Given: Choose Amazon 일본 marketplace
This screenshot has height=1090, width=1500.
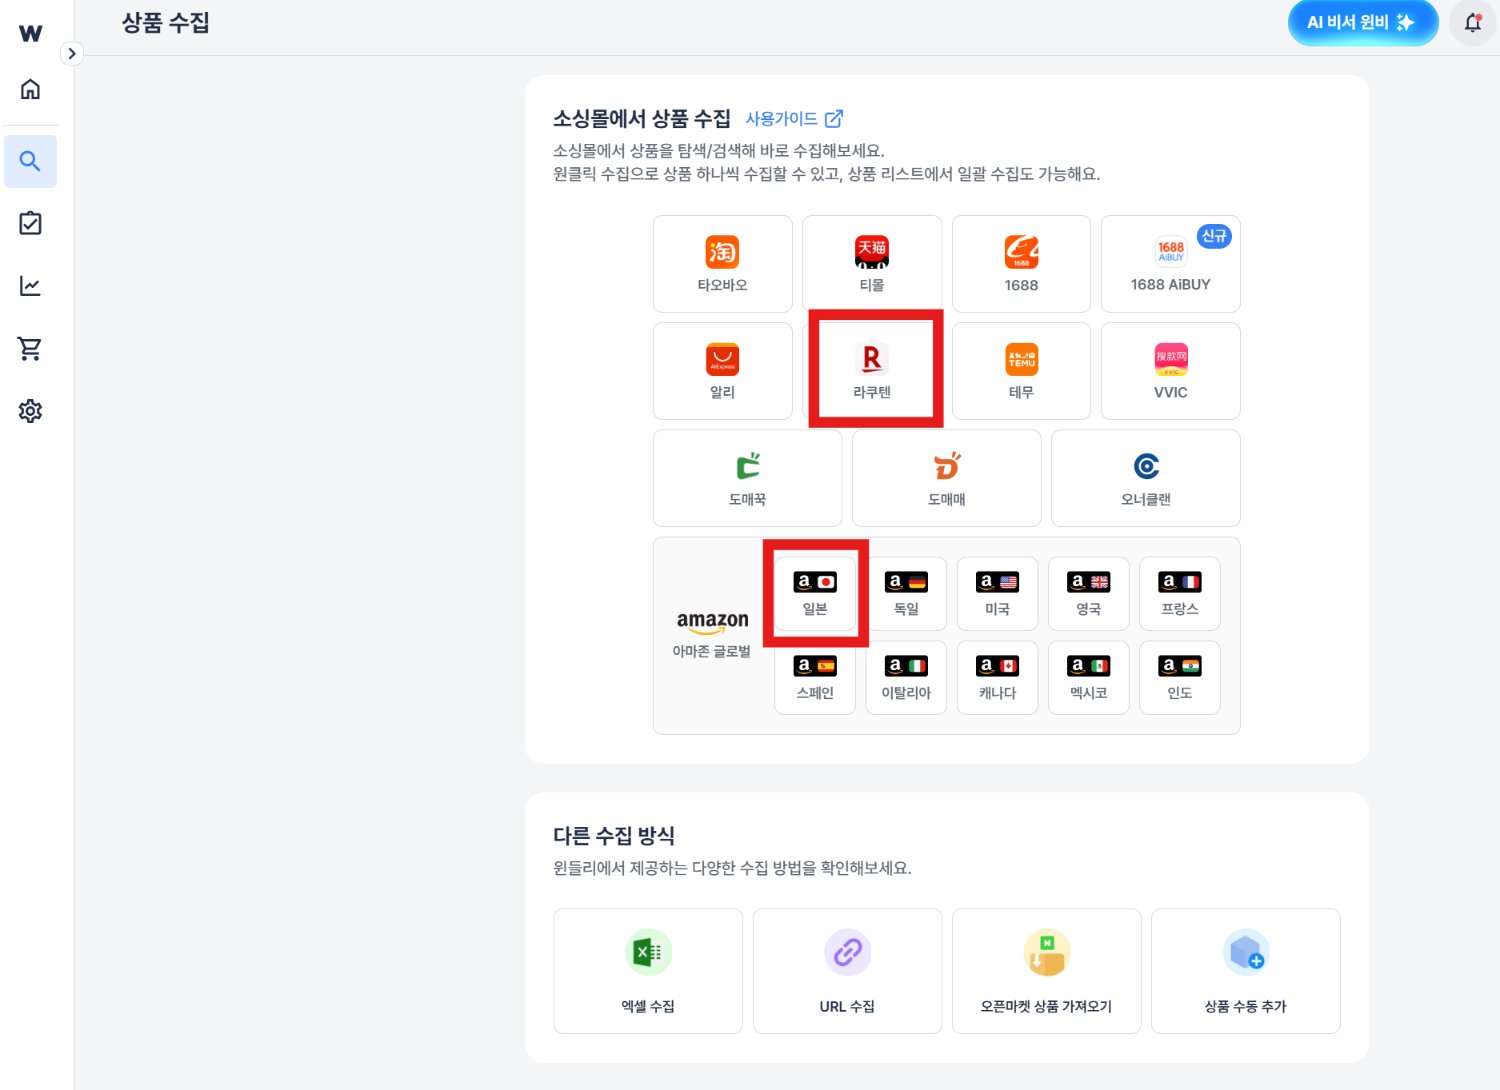Looking at the screenshot, I should (815, 594).
